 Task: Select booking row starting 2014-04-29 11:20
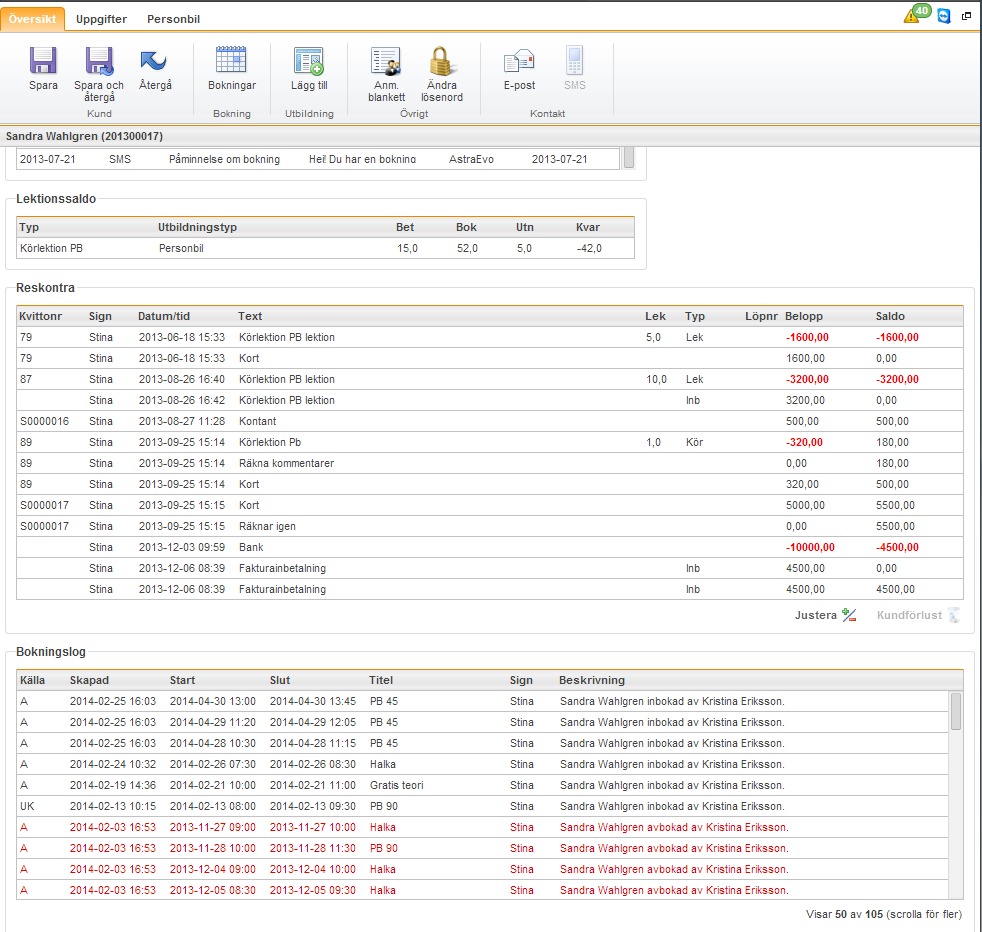point(482,722)
